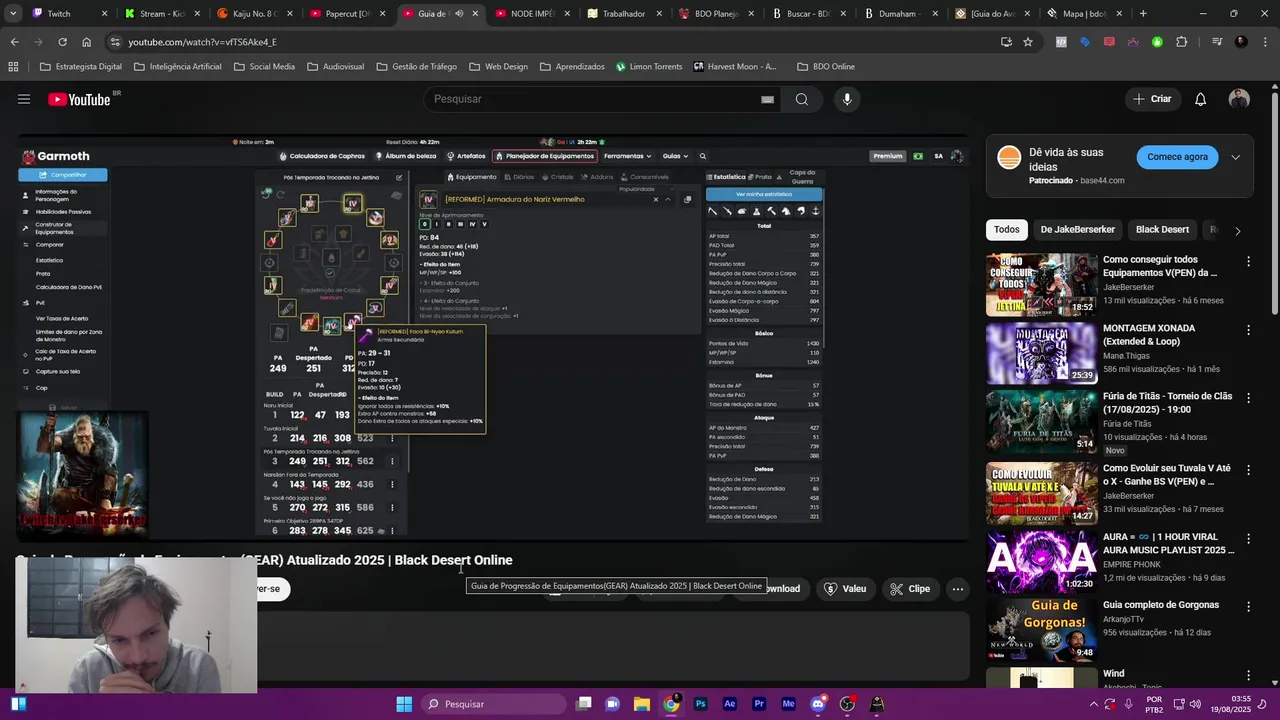
Task: Show more filter chips with right arrow
Action: tap(1237, 230)
